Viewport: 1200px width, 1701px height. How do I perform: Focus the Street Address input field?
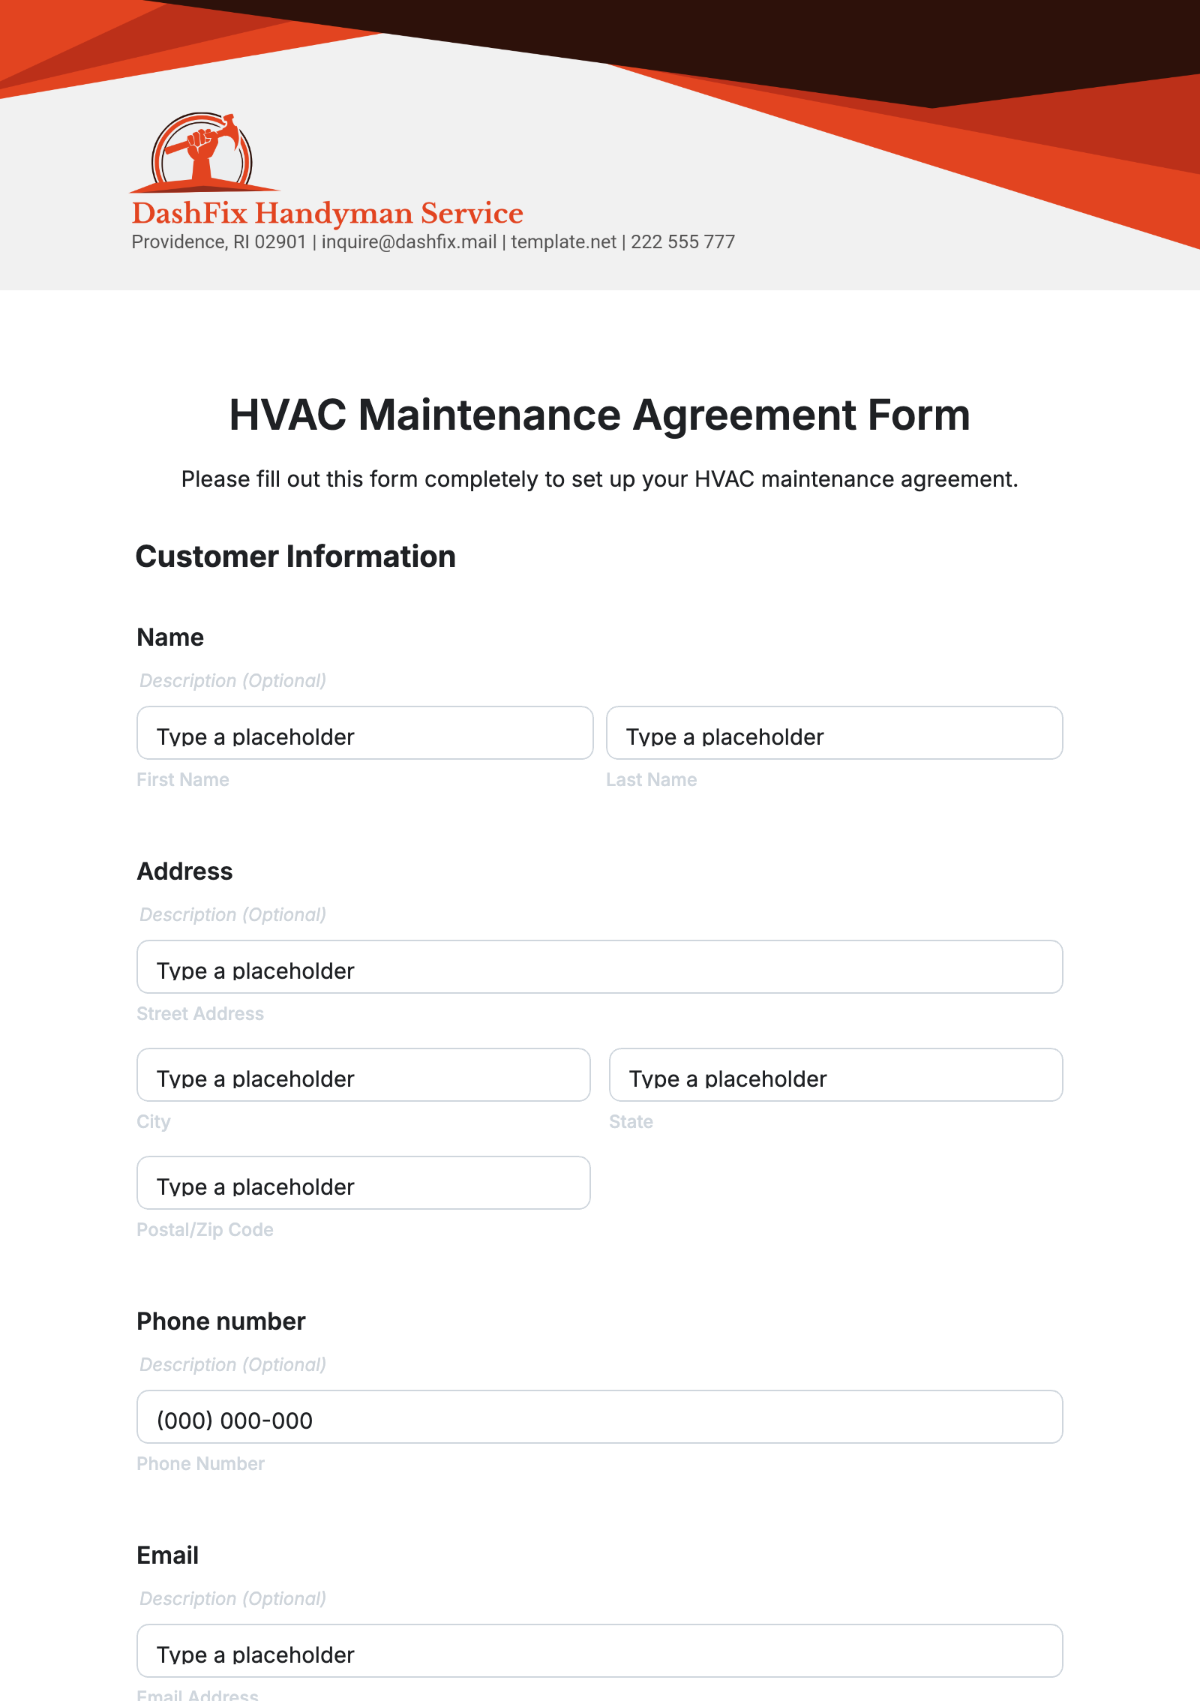coord(600,967)
